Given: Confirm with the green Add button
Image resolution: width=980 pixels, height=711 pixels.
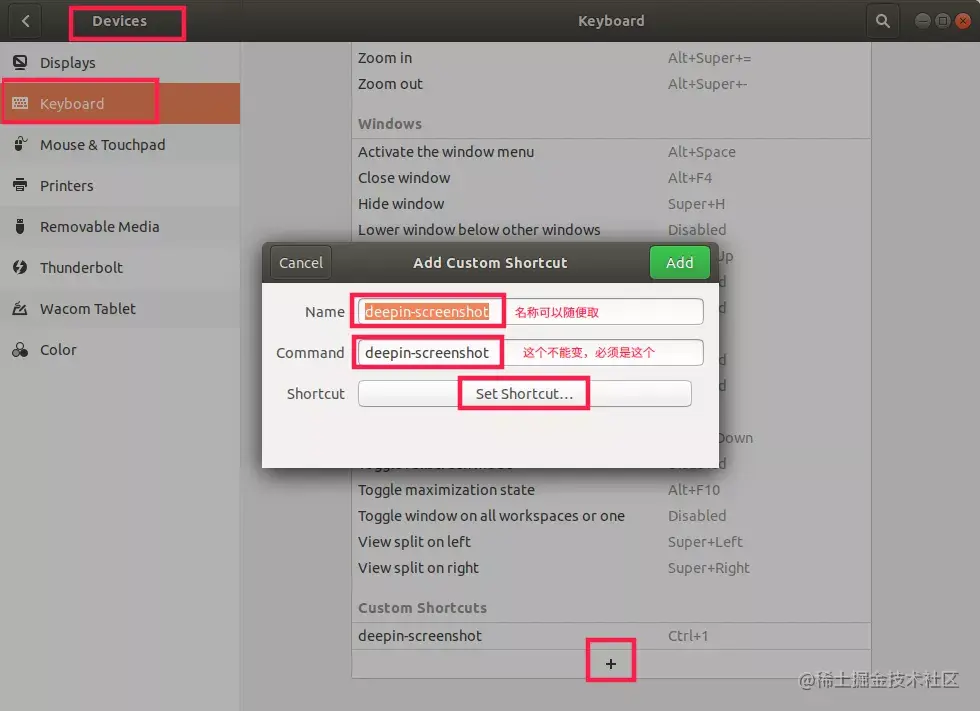Looking at the screenshot, I should point(679,262).
